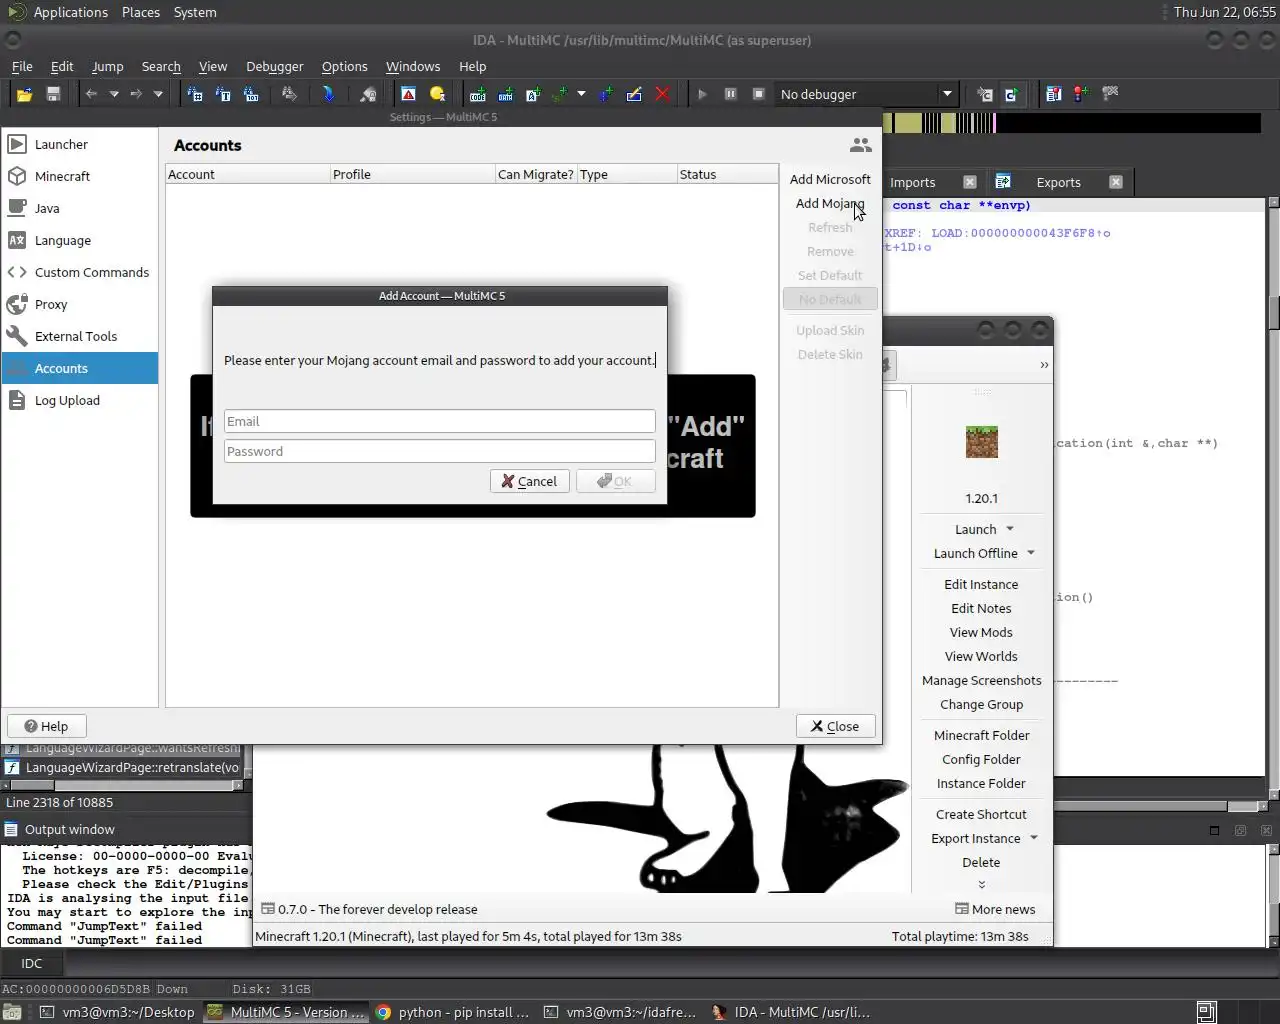Click the C icon with green arrow
Viewport: 1280px width, 1024px height.
[1011, 94]
